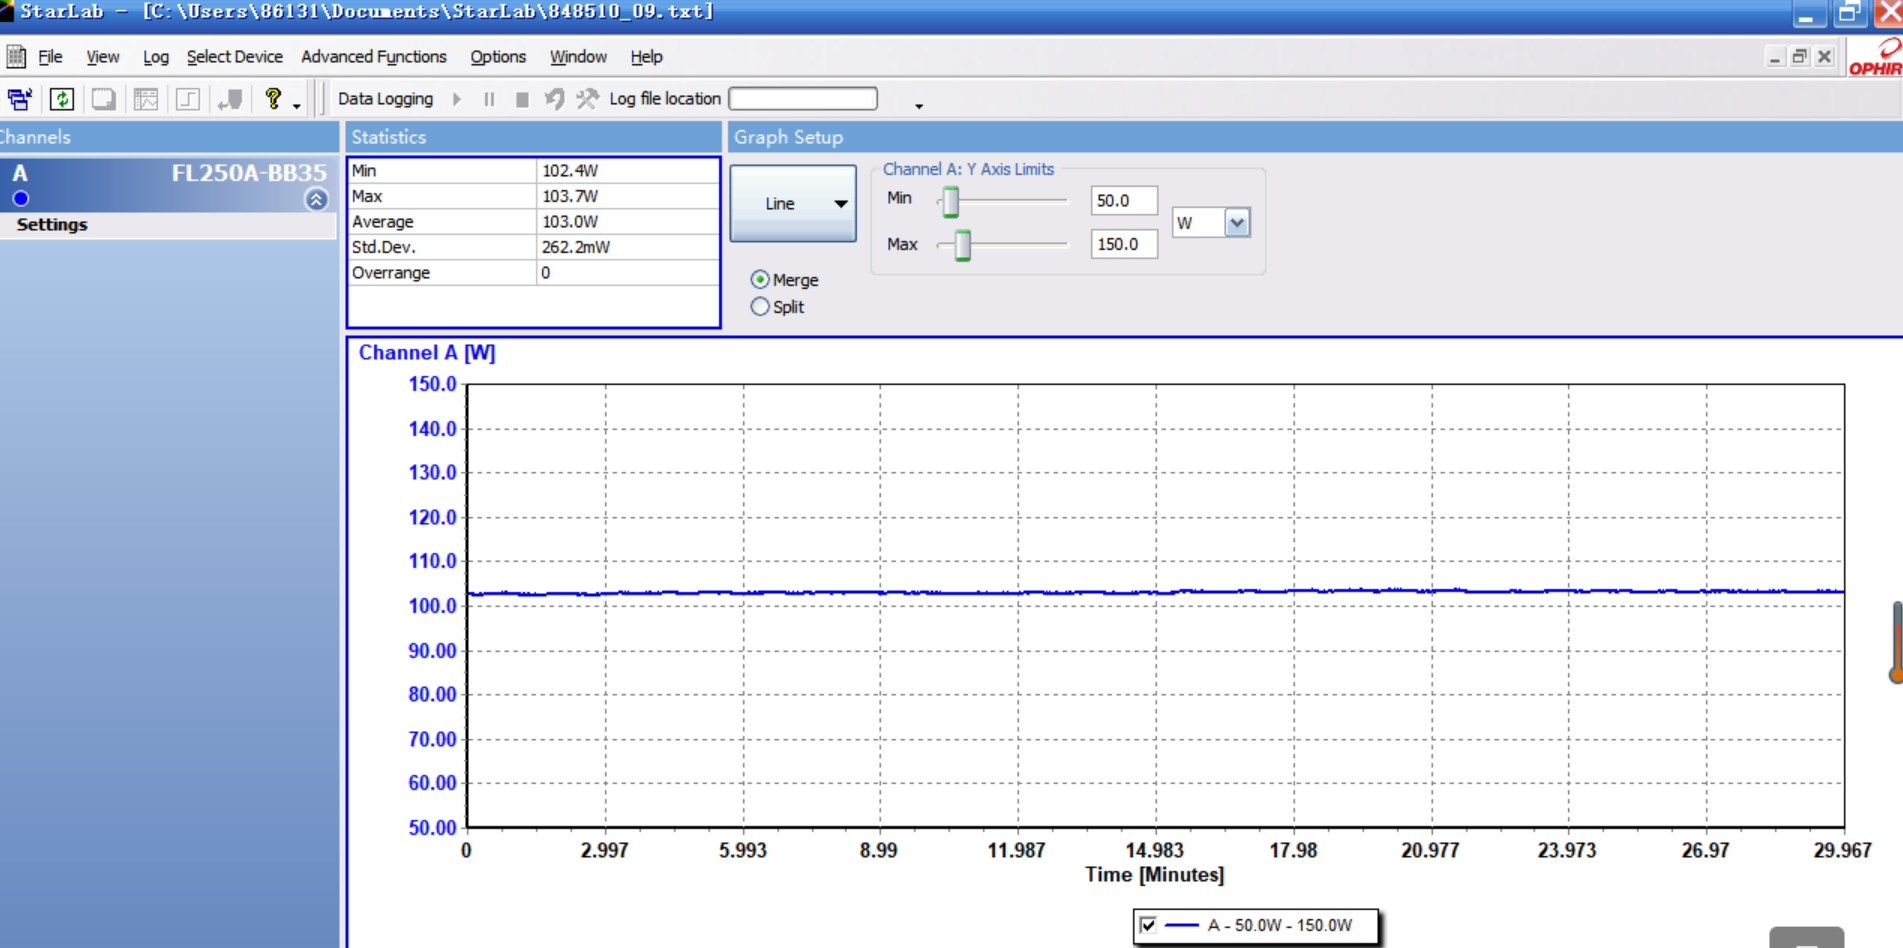1903x948 pixels.
Task: Collapse channel A panel chevron
Action: pos(316,199)
